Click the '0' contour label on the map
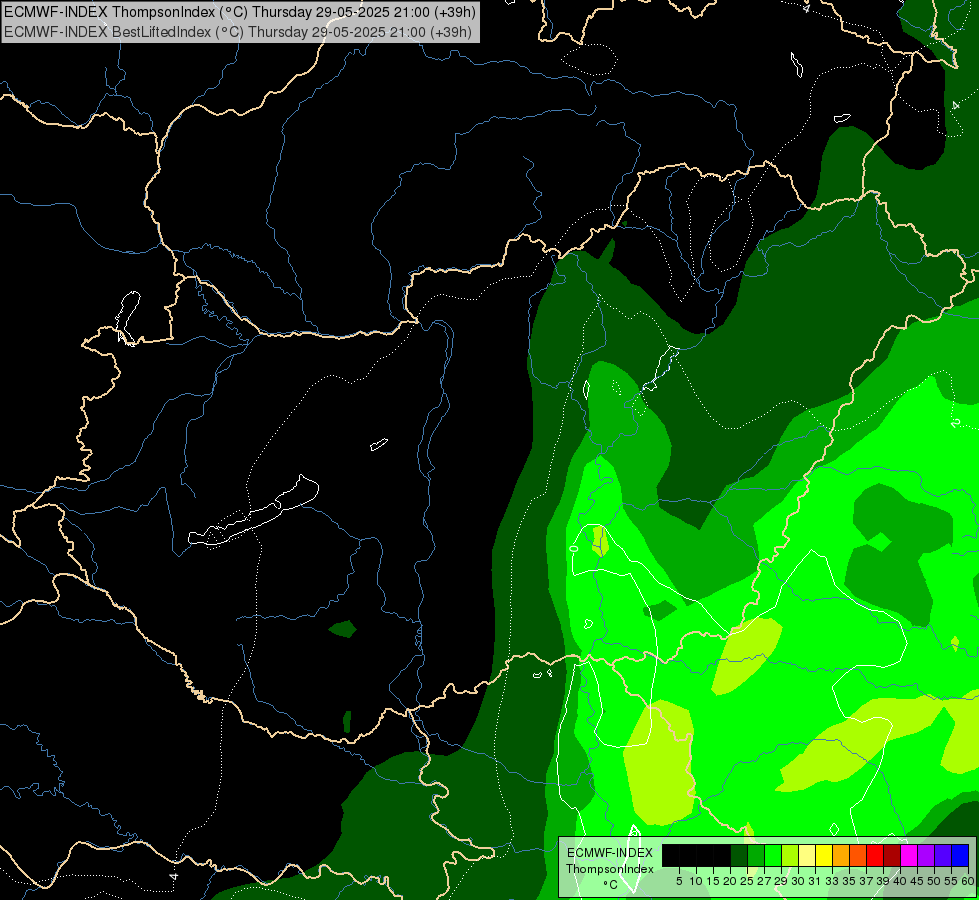The height and width of the screenshot is (900, 979). [574, 548]
